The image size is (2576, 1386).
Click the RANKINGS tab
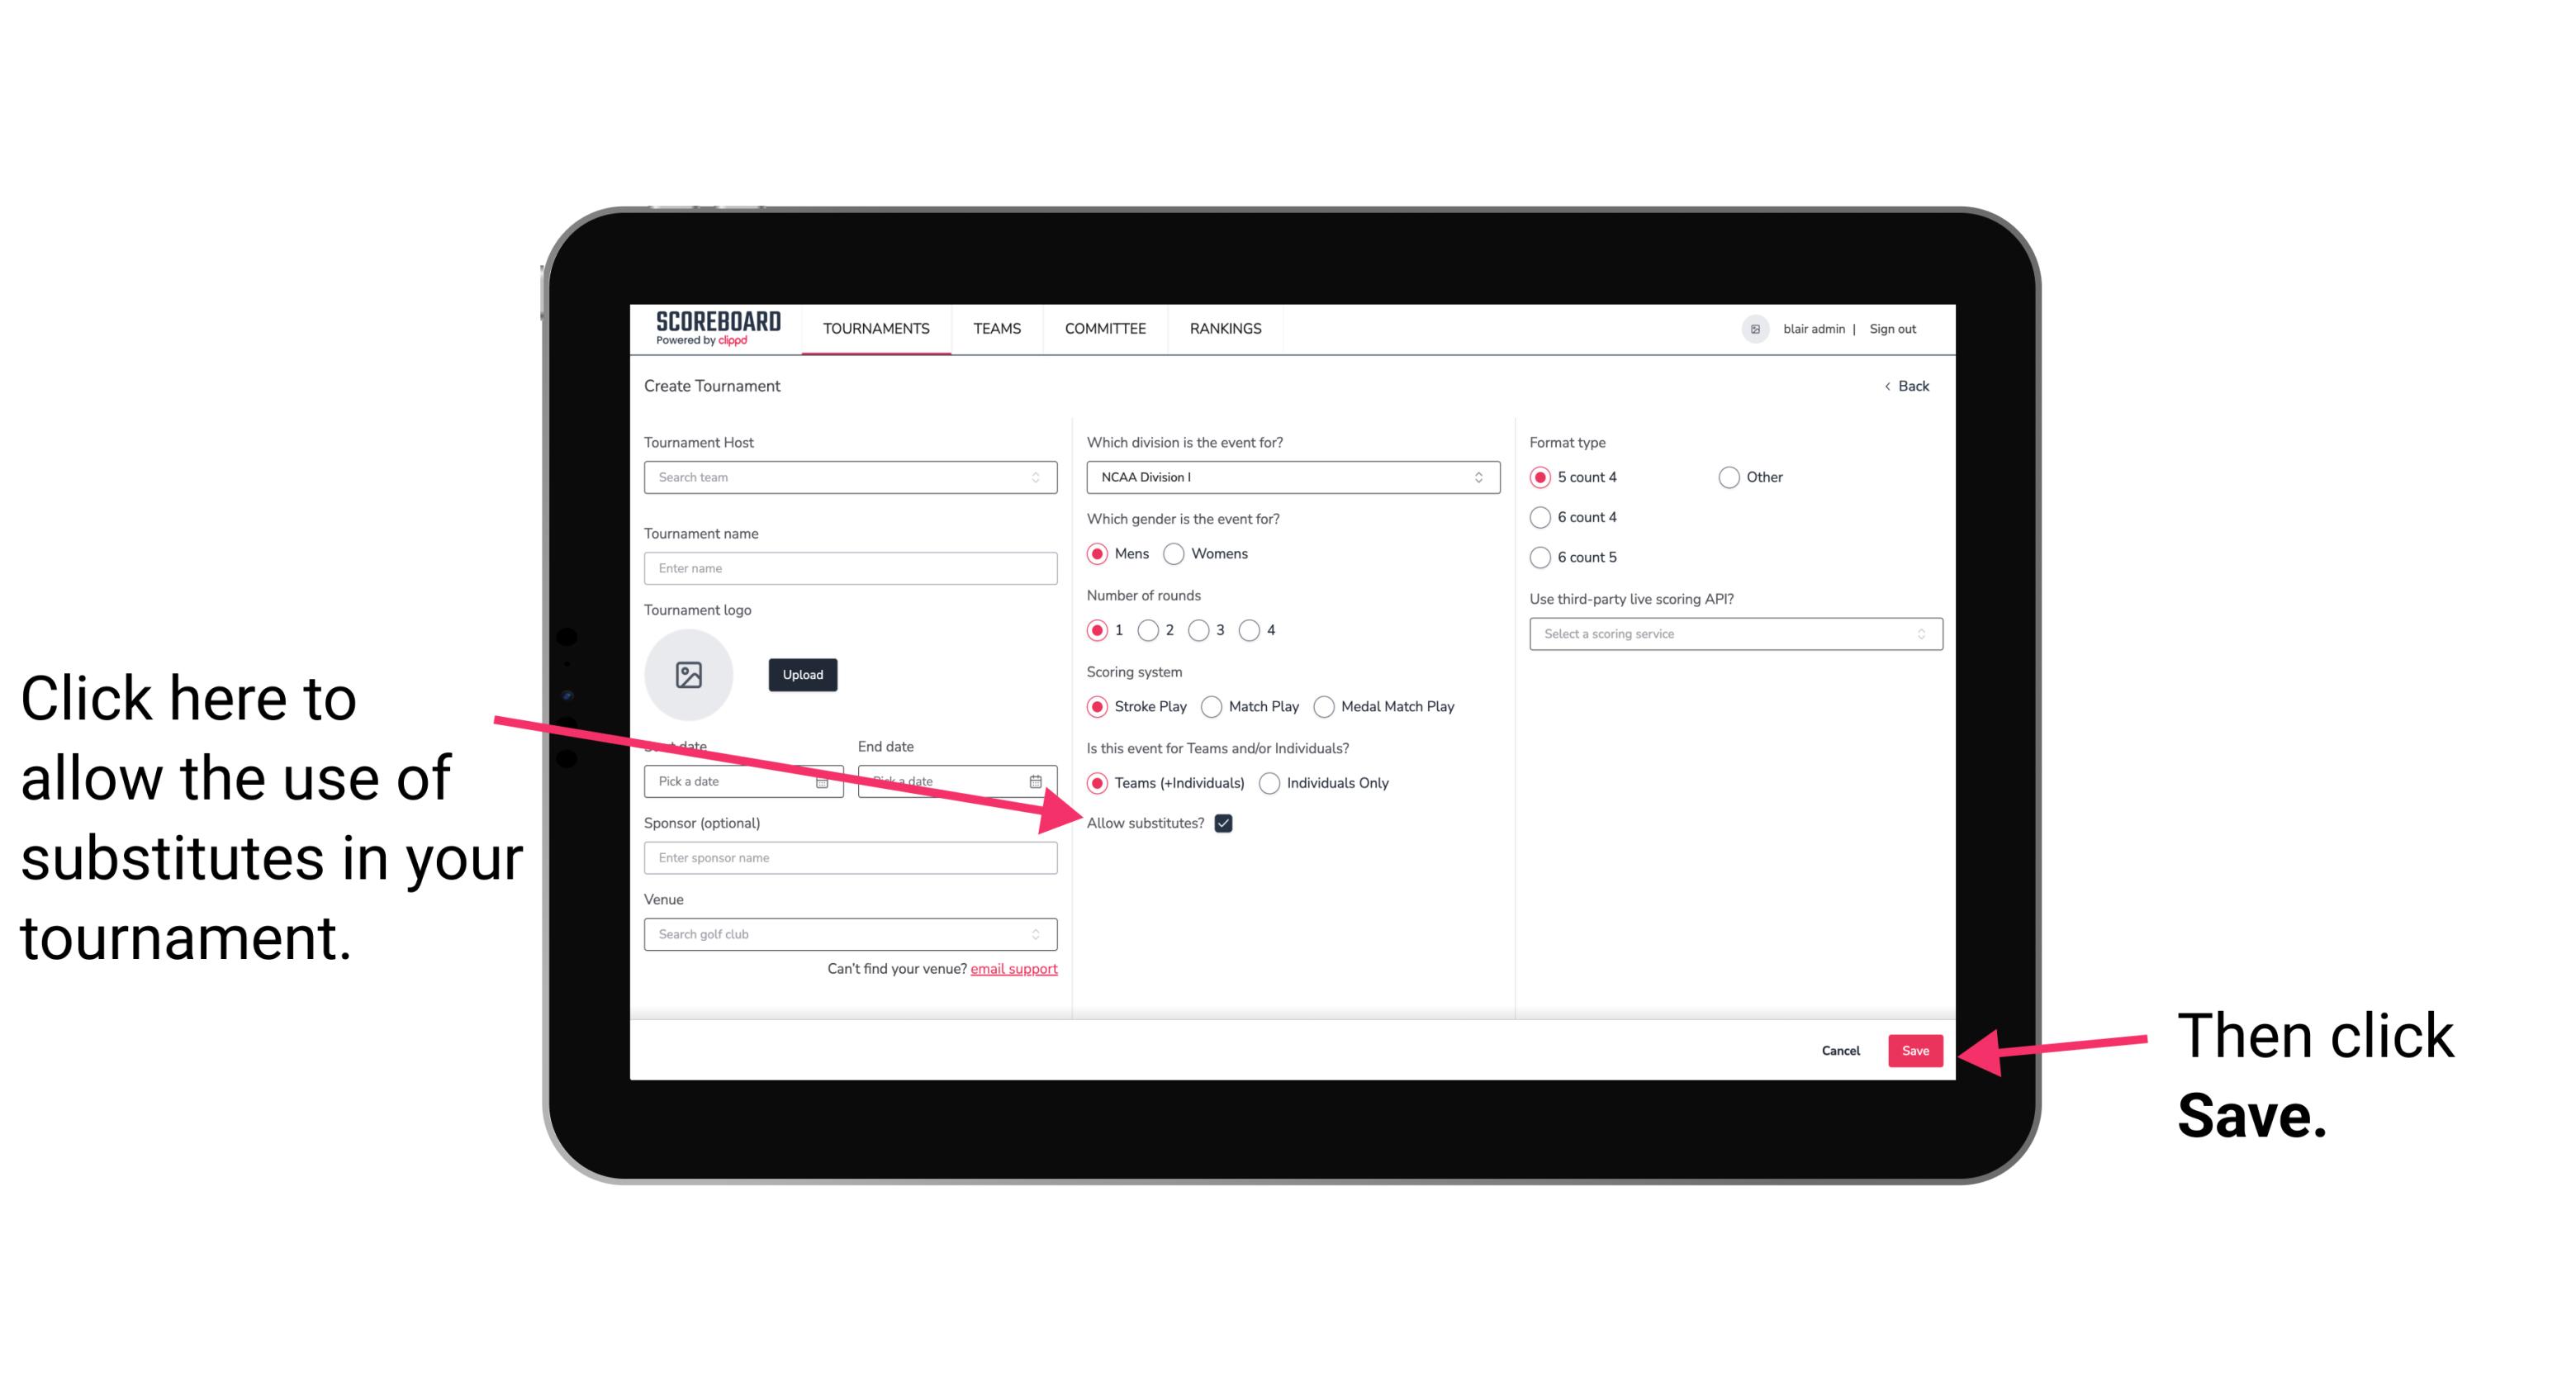1225,328
